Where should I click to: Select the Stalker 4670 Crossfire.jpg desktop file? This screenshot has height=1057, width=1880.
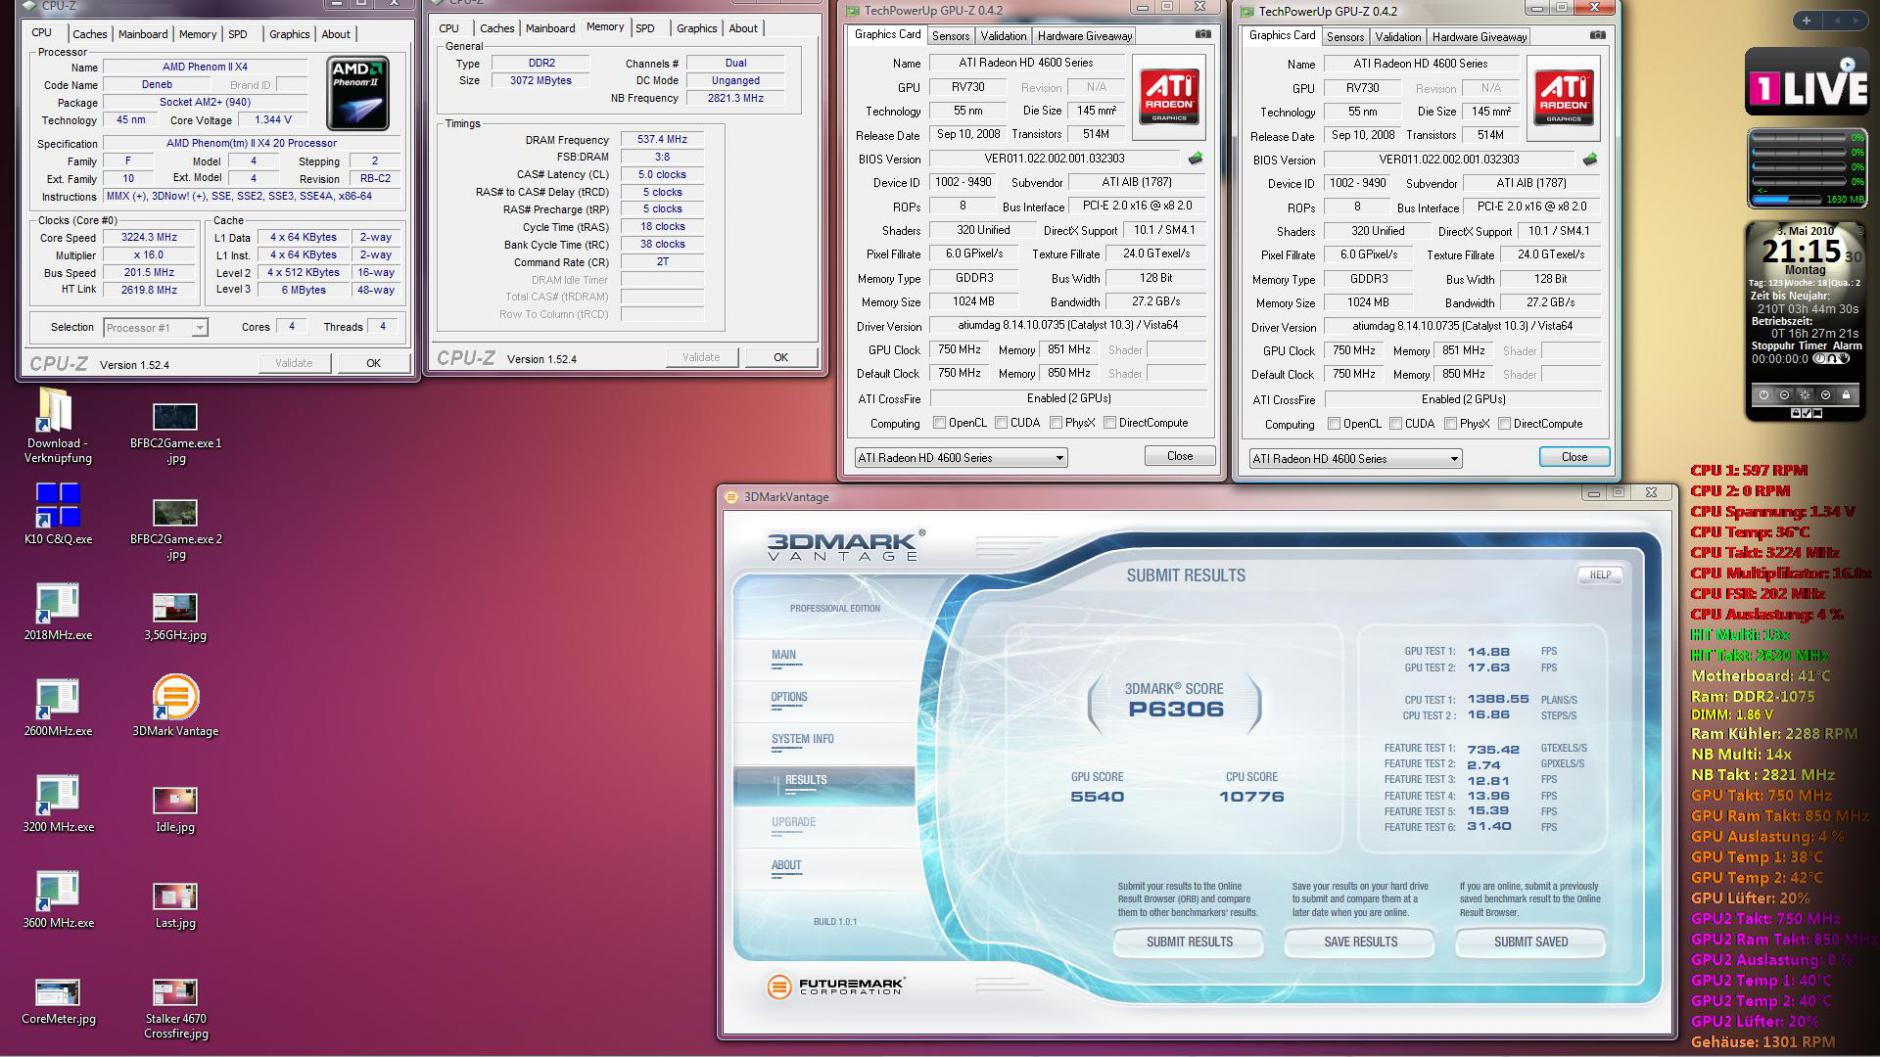tap(175, 1008)
